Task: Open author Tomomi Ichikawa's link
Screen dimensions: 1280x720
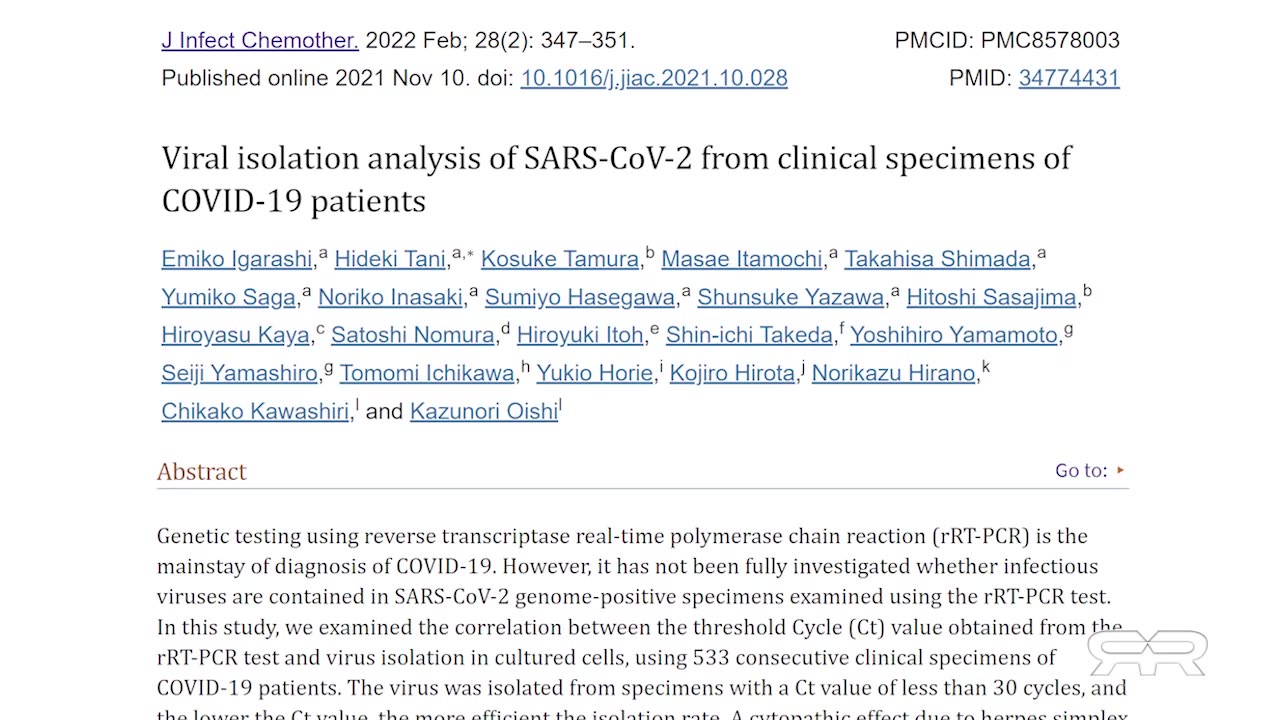Action: pyautogui.click(x=426, y=373)
